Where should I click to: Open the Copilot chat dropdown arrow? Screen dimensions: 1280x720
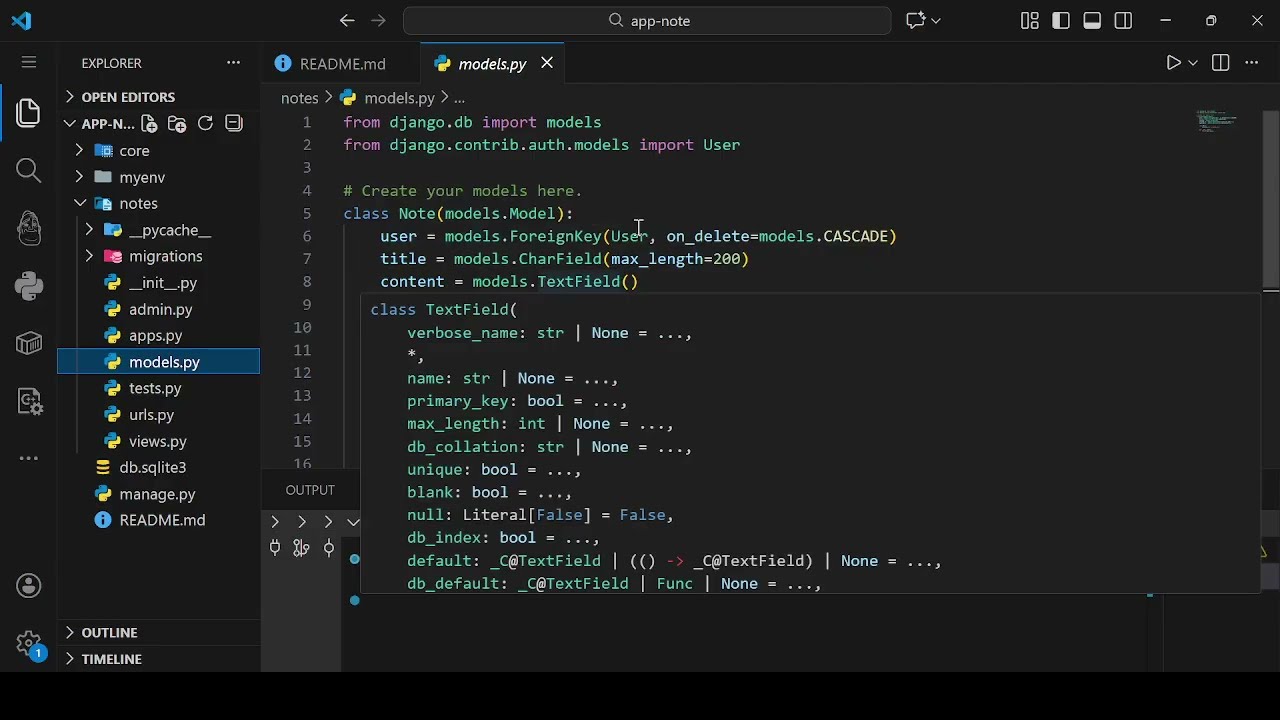936,20
